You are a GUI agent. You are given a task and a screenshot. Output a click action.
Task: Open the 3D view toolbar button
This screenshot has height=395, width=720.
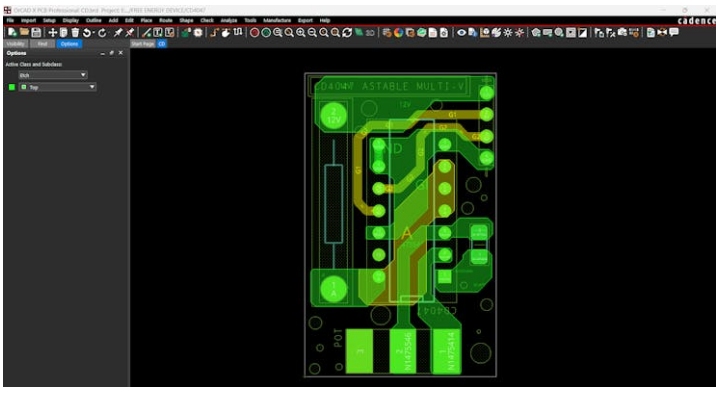(x=370, y=33)
